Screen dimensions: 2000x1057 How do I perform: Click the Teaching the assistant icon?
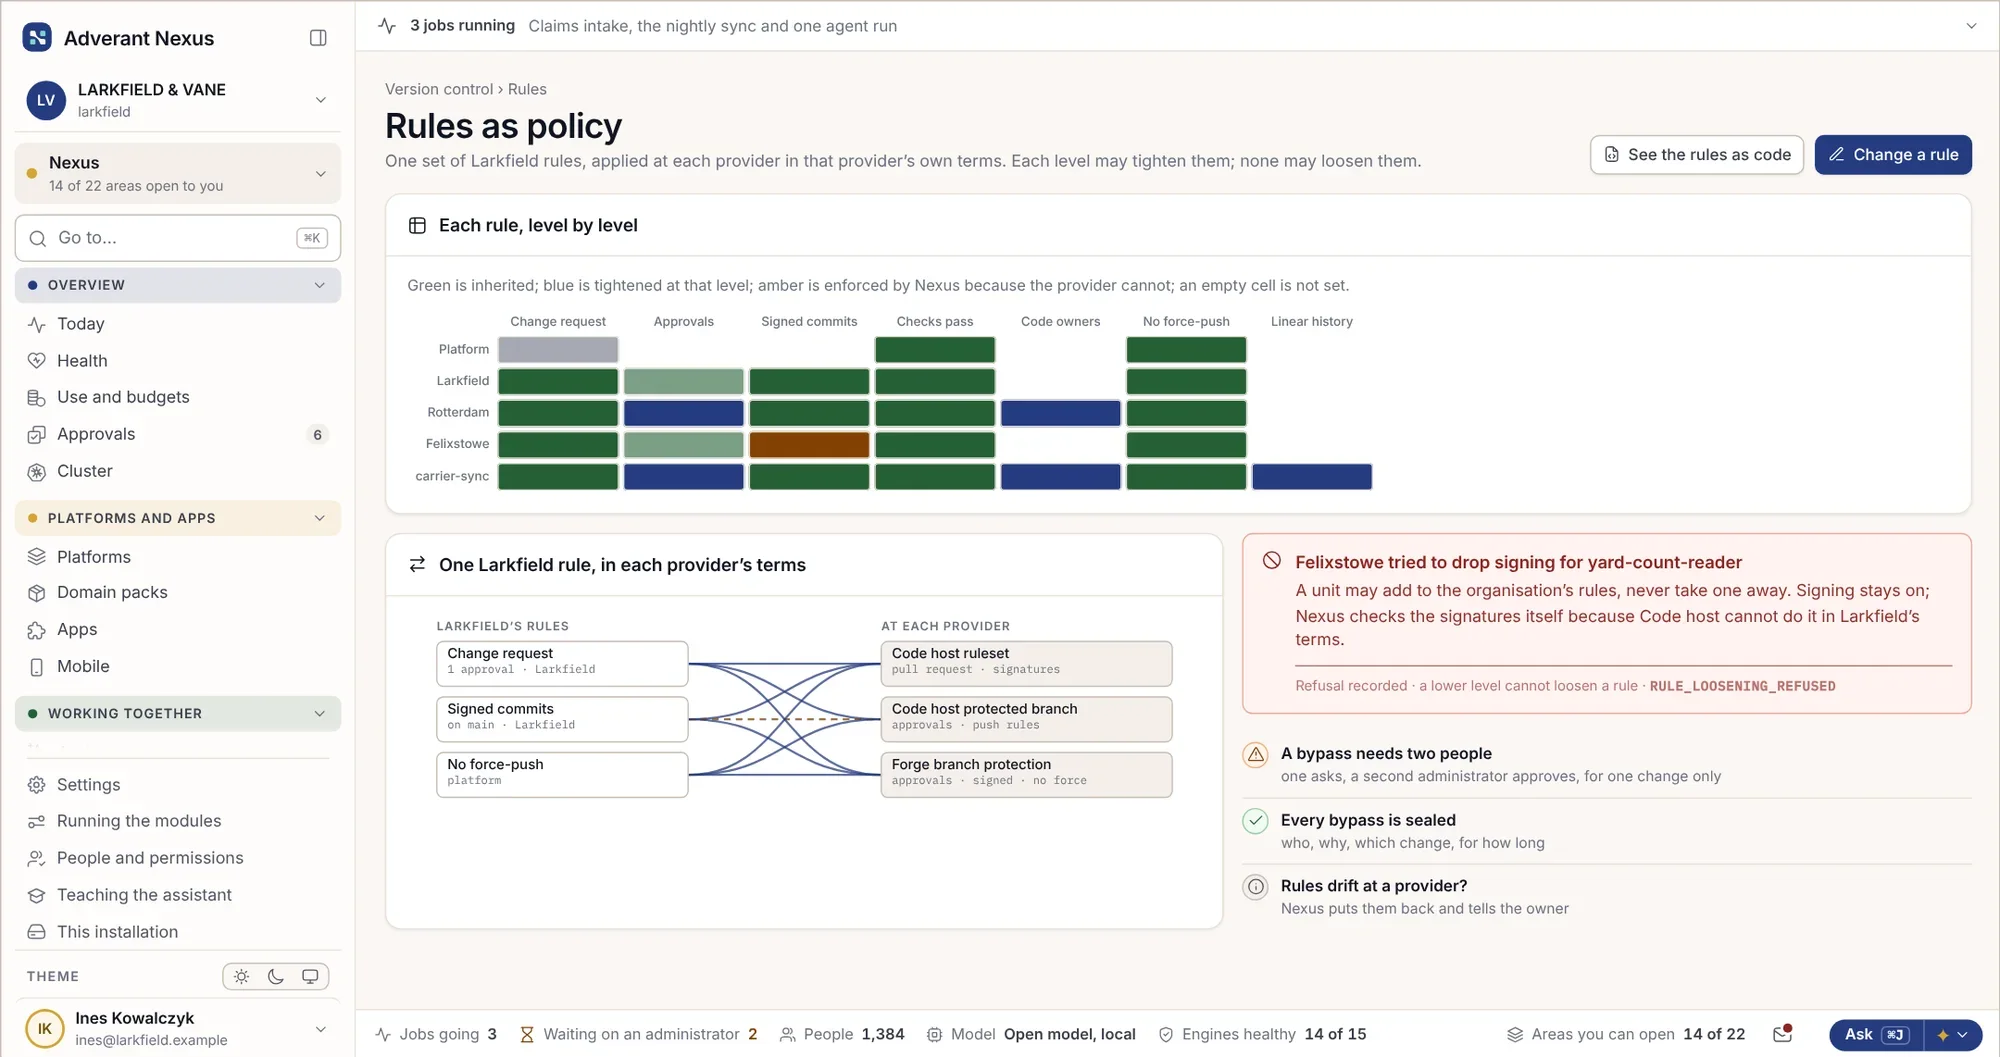[37, 896]
